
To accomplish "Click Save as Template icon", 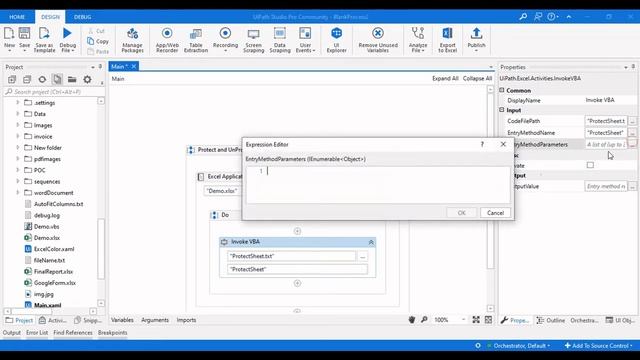I will click(x=44, y=40).
